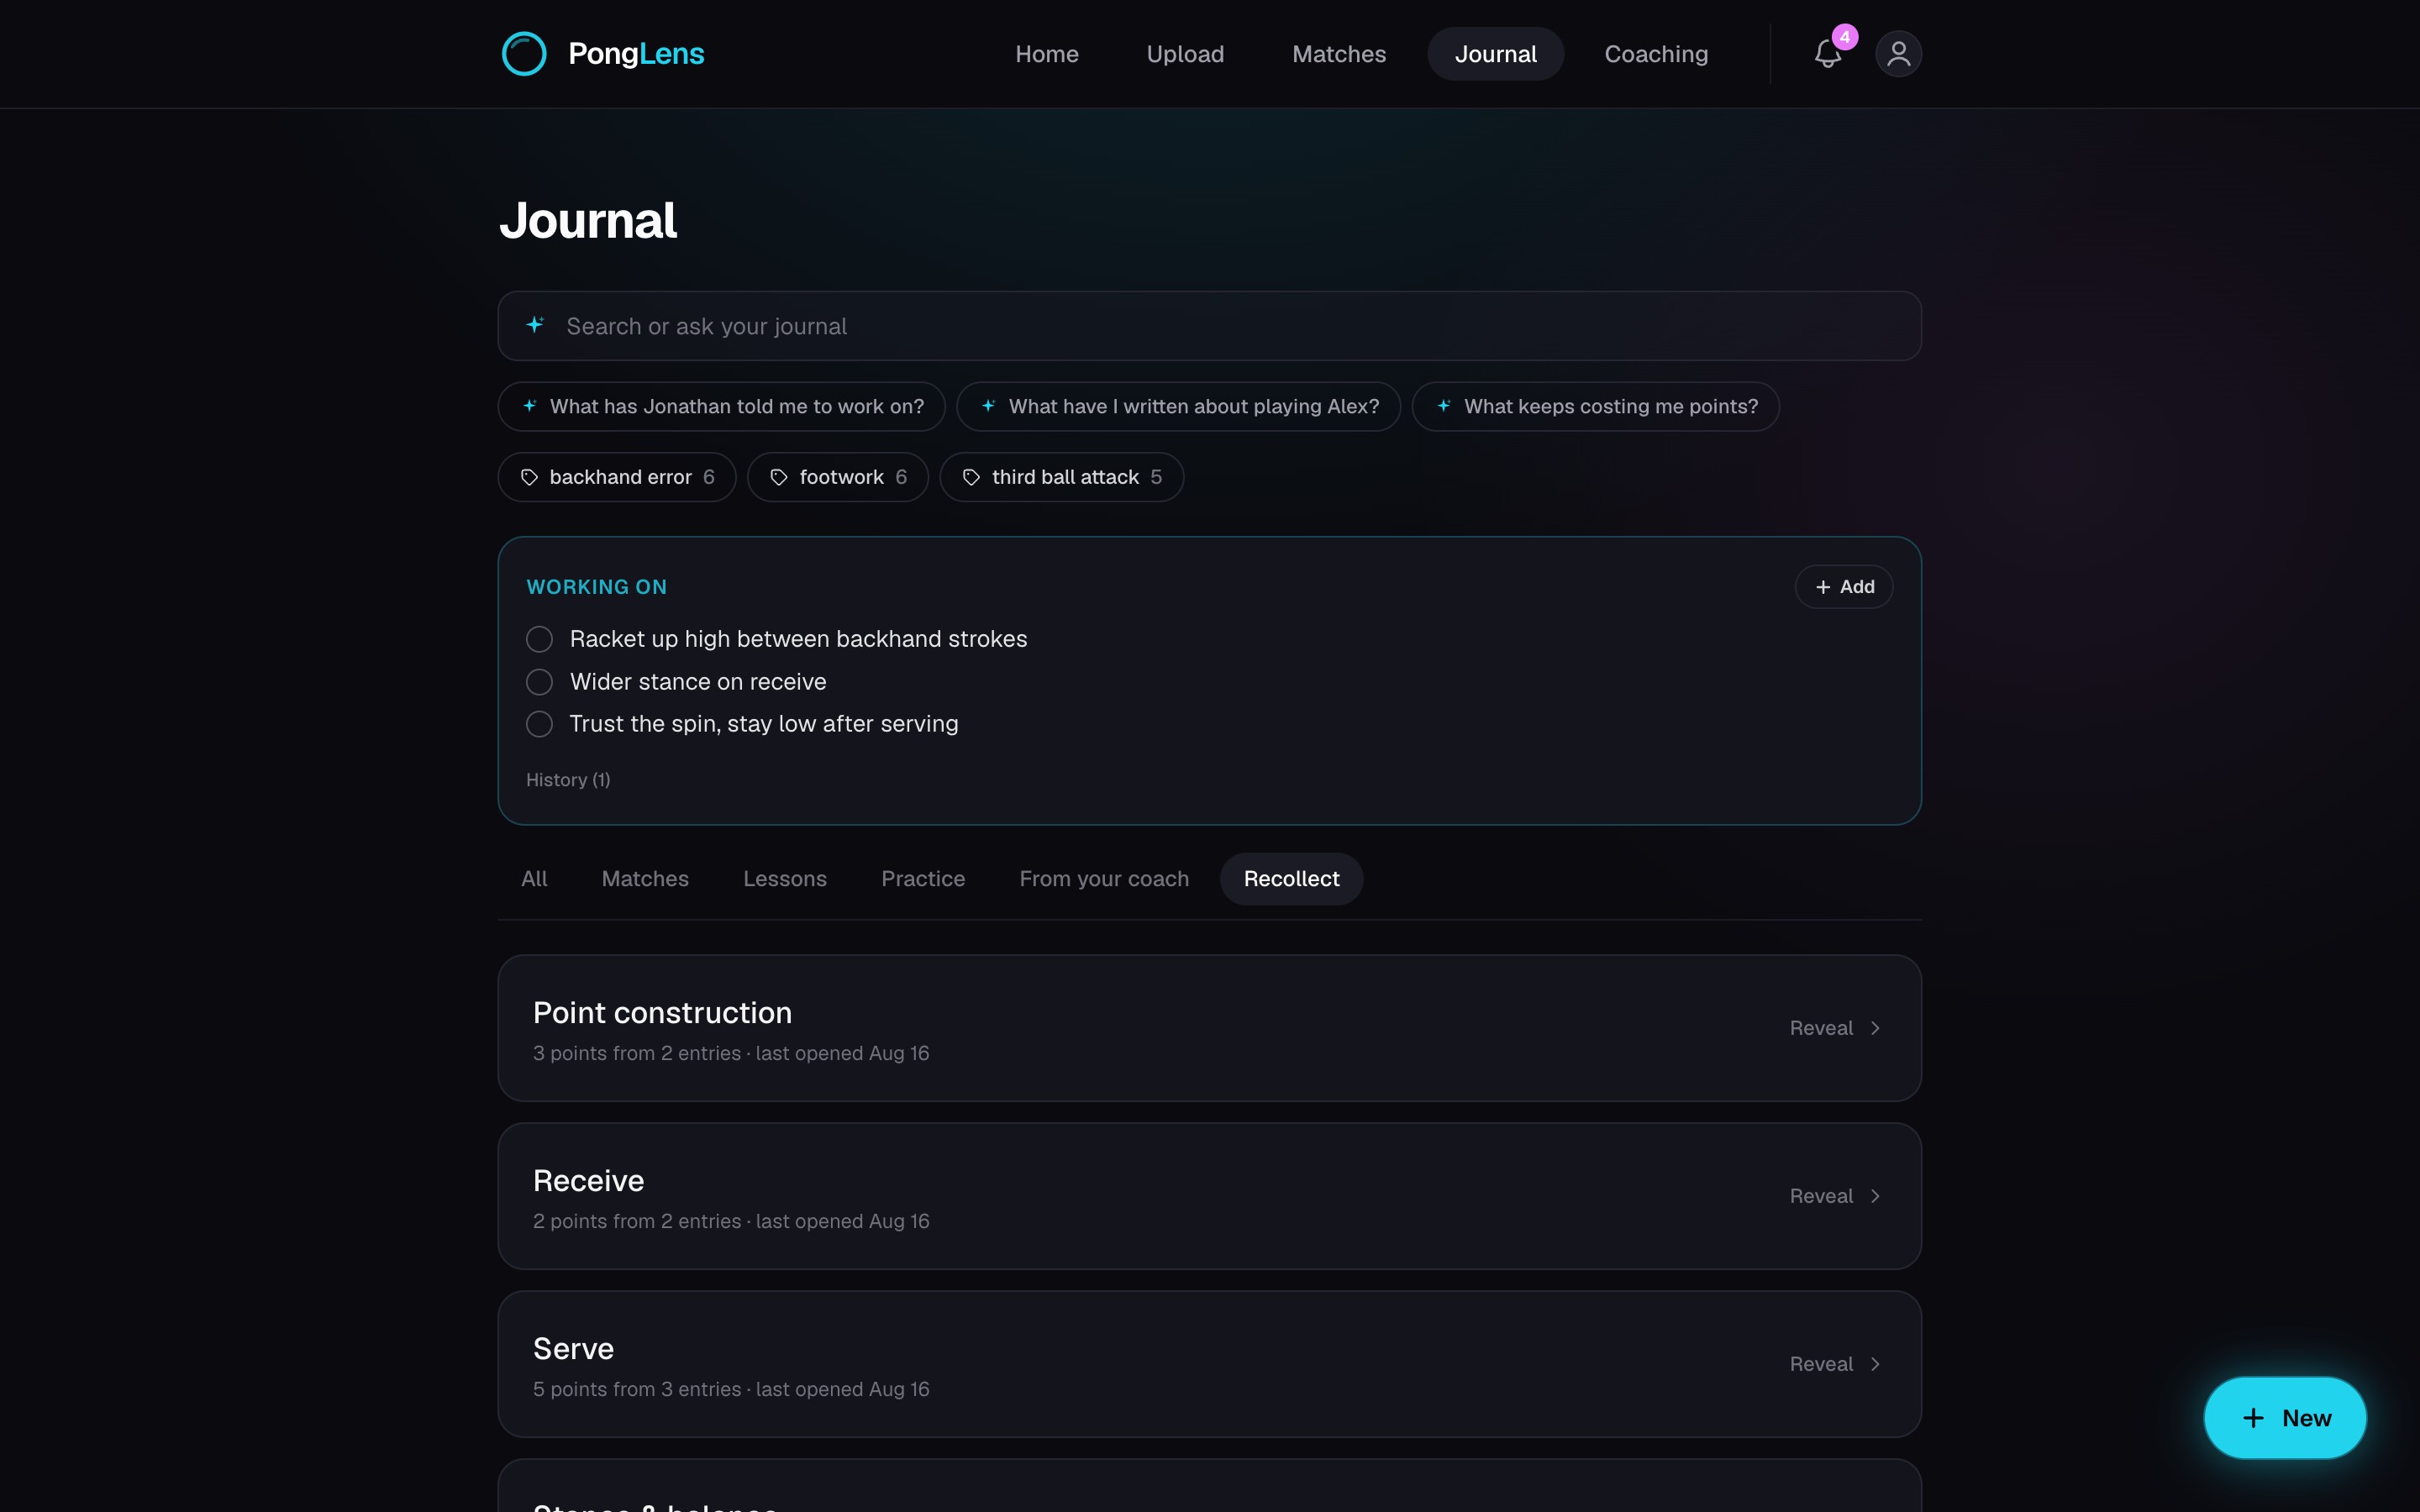Open Matches in the top navigation
This screenshot has height=1512, width=2420.
click(1339, 54)
